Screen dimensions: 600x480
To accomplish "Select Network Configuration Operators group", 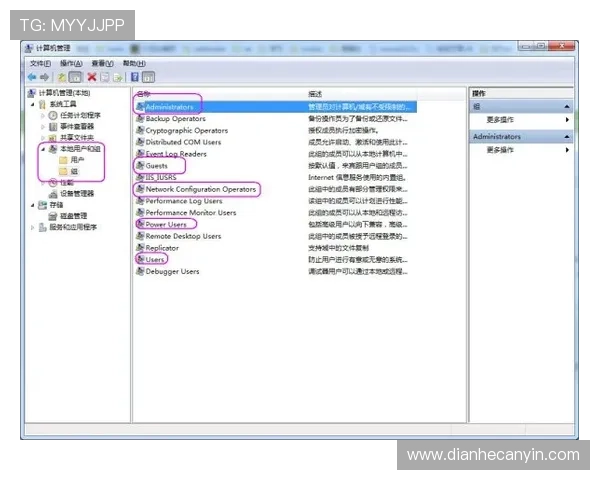I will (x=201, y=189).
